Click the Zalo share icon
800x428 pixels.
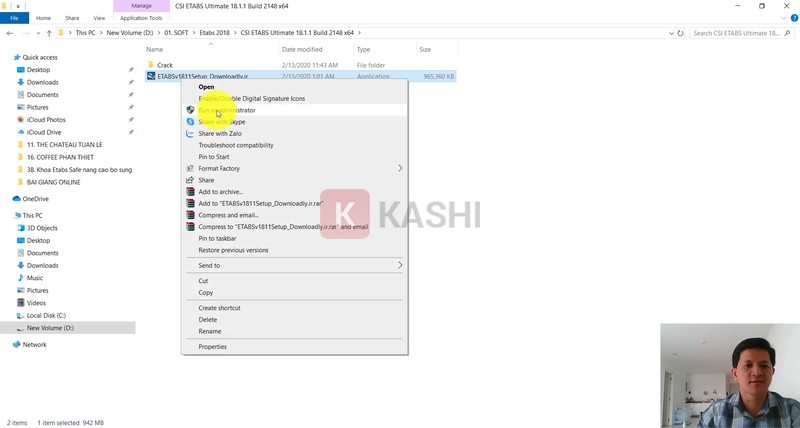tap(190, 133)
